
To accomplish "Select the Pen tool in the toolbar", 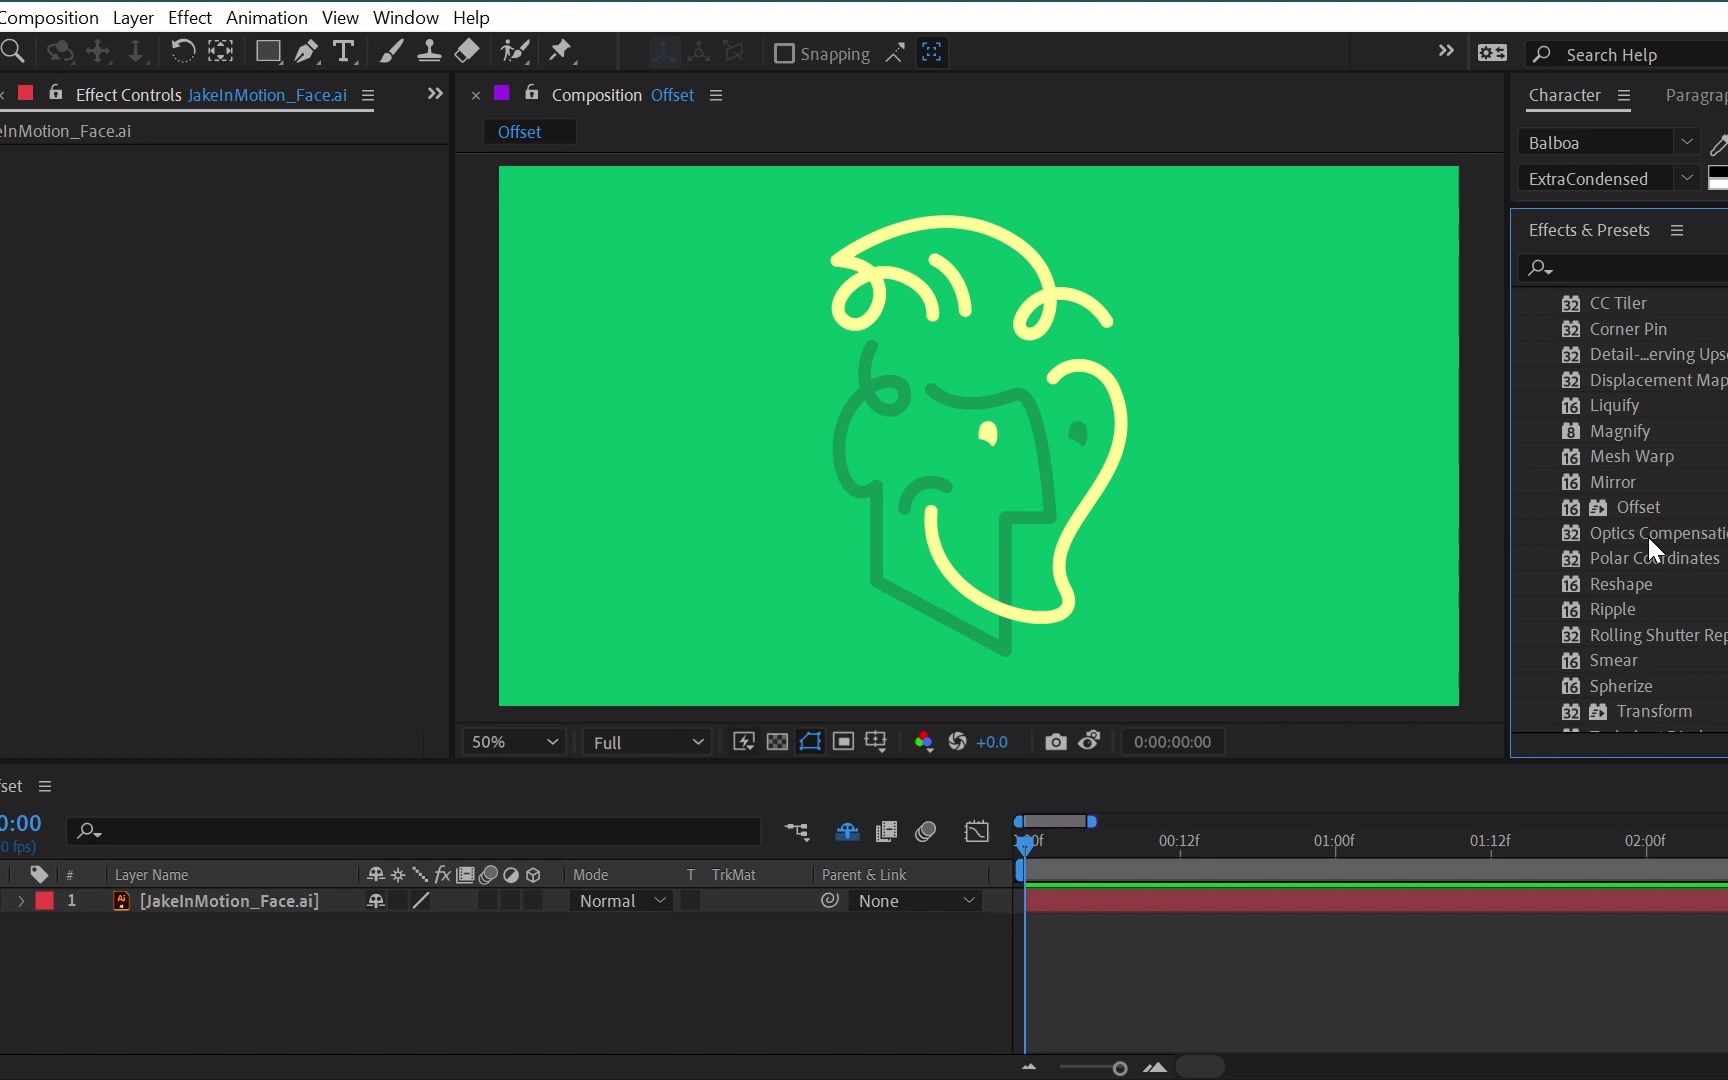I will point(307,51).
